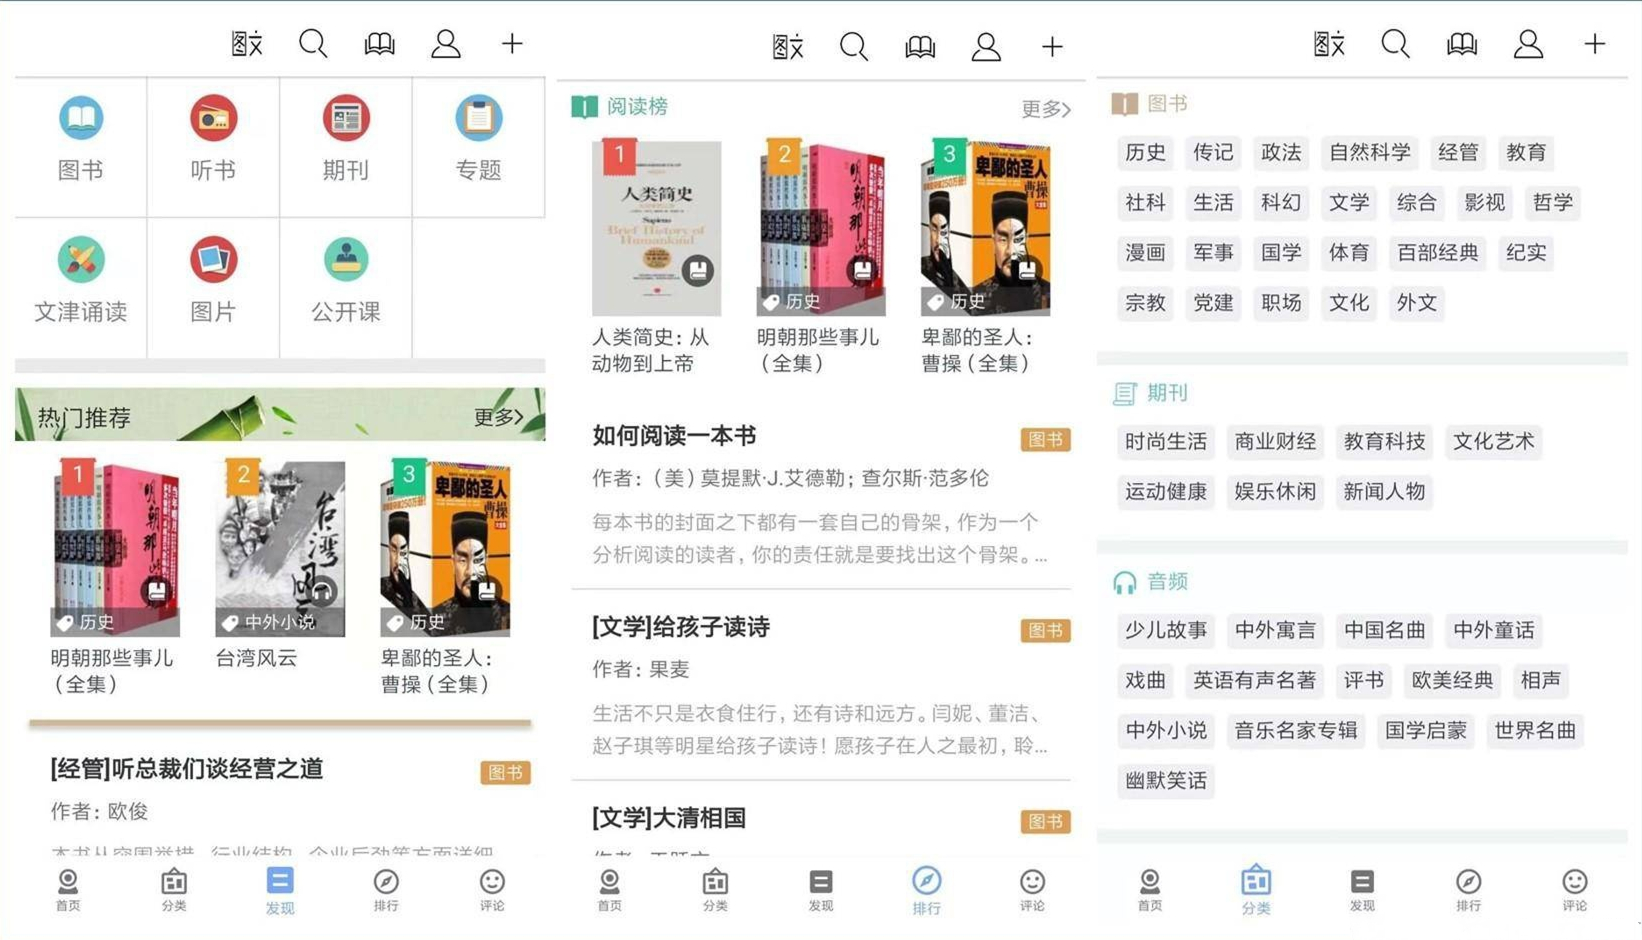
Task: Tap the search magnifier icon
Action: click(x=313, y=43)
